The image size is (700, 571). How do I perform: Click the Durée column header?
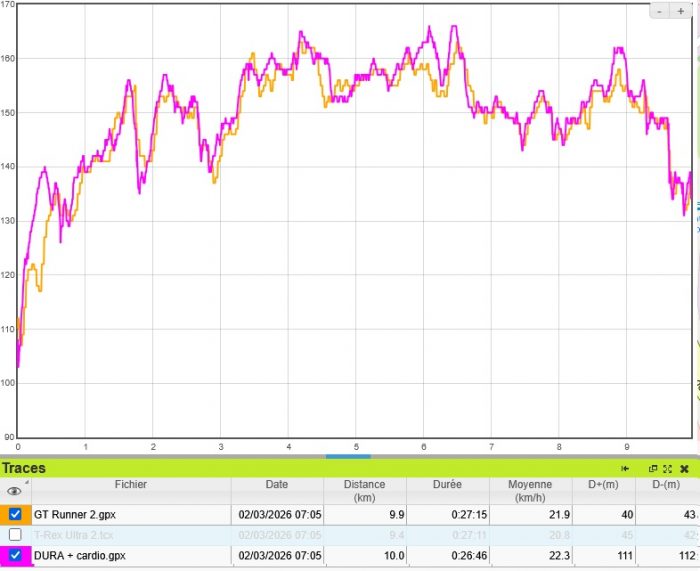tap(447, 485)
